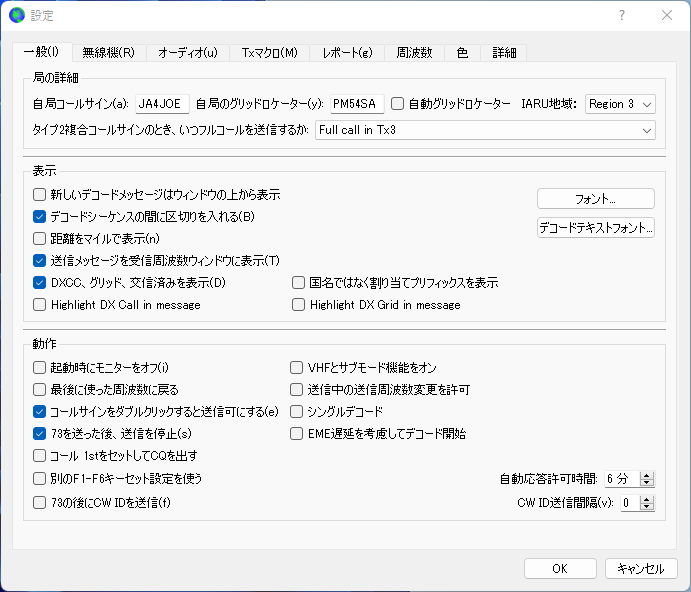Screen dimensions: 691x592
Task: Enable EME遅延を考慮してデコード開始
Action: (296, 433)
